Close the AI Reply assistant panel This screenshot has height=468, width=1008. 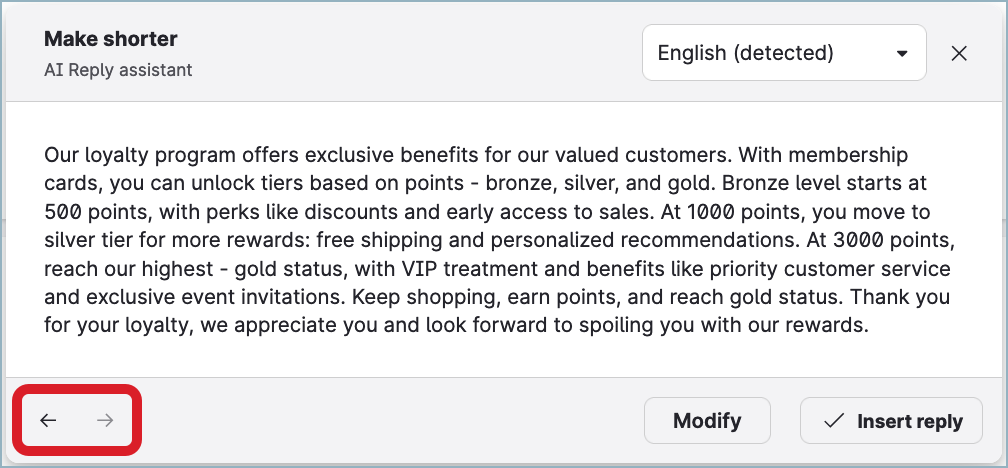[x=959, y=54]
